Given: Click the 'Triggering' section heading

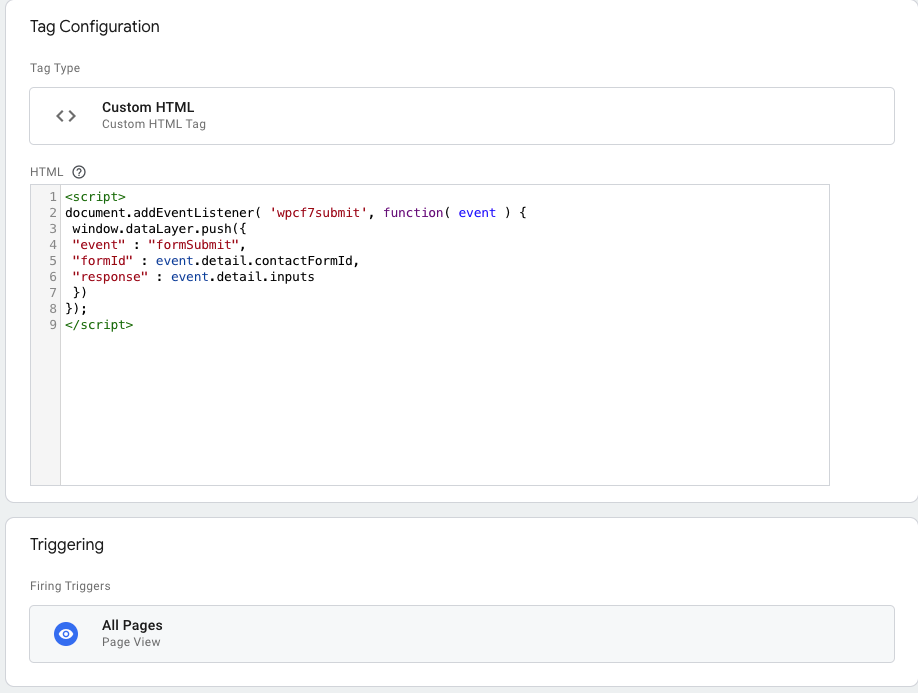Looking at the screenshot, I should pyautogui.click(x=67, y=544).
